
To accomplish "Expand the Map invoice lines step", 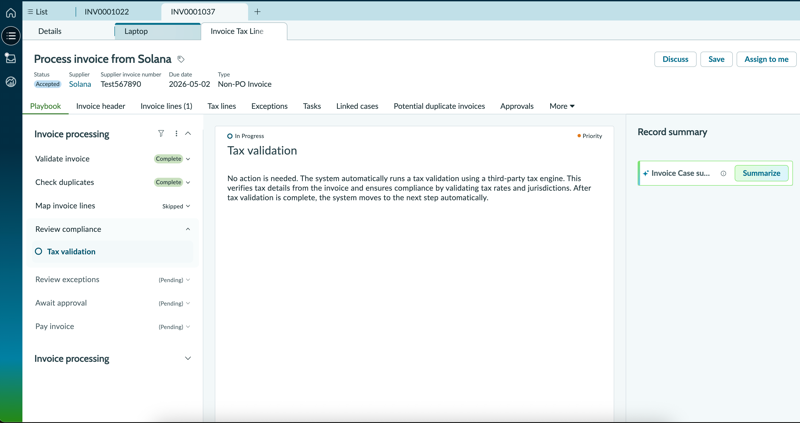I will 188,206.
